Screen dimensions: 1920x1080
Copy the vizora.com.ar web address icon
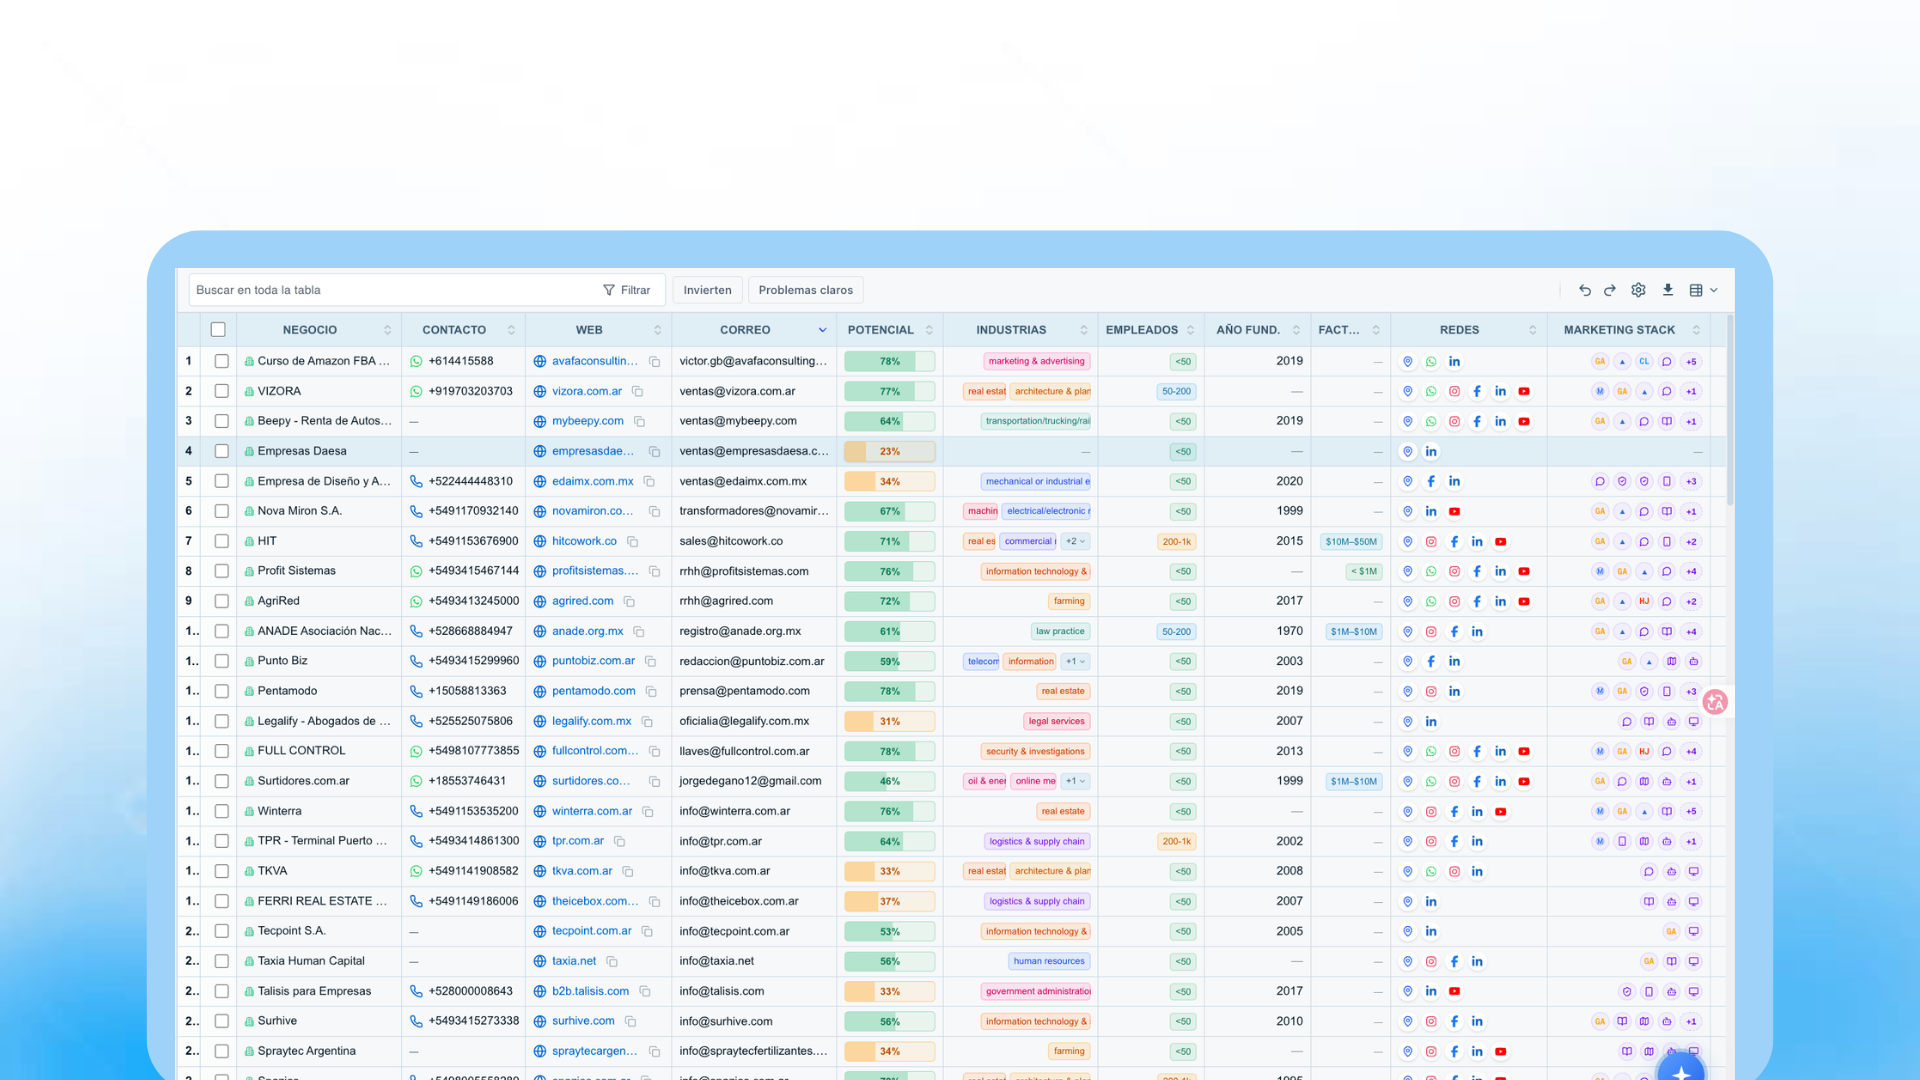coord(637,391)
